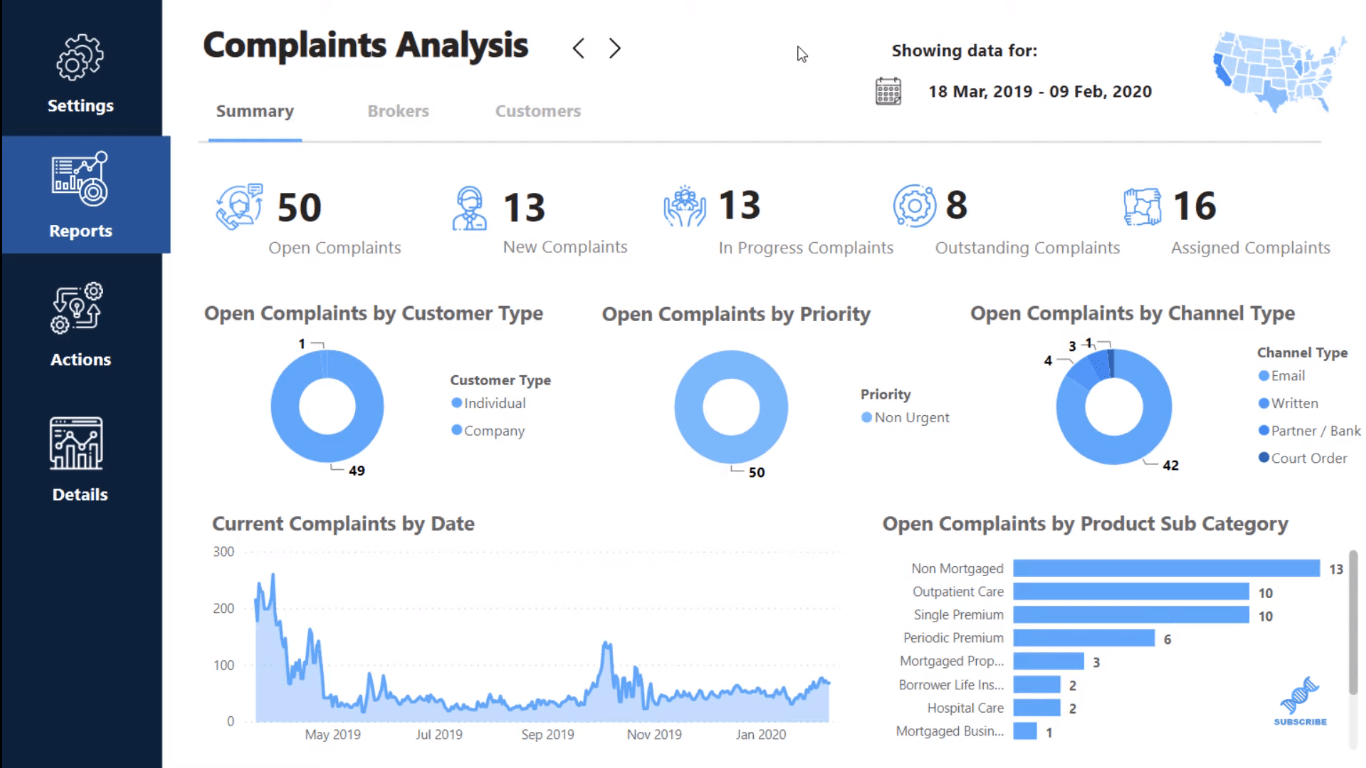The image size is (1366, 768).
Task: Open the Reports sidebar icon
Action: pyautogui.click(x=80, y=179)
